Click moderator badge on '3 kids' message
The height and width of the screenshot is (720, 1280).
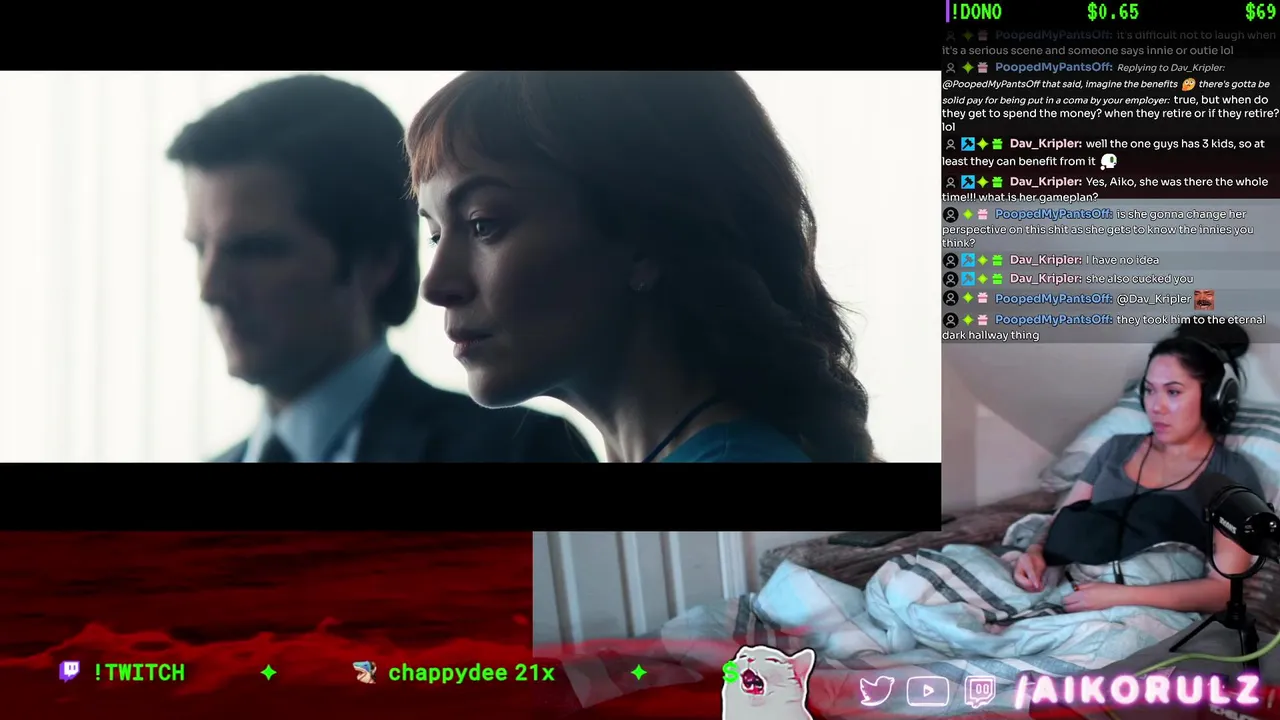pyautogui.click(x=967, y=144)
